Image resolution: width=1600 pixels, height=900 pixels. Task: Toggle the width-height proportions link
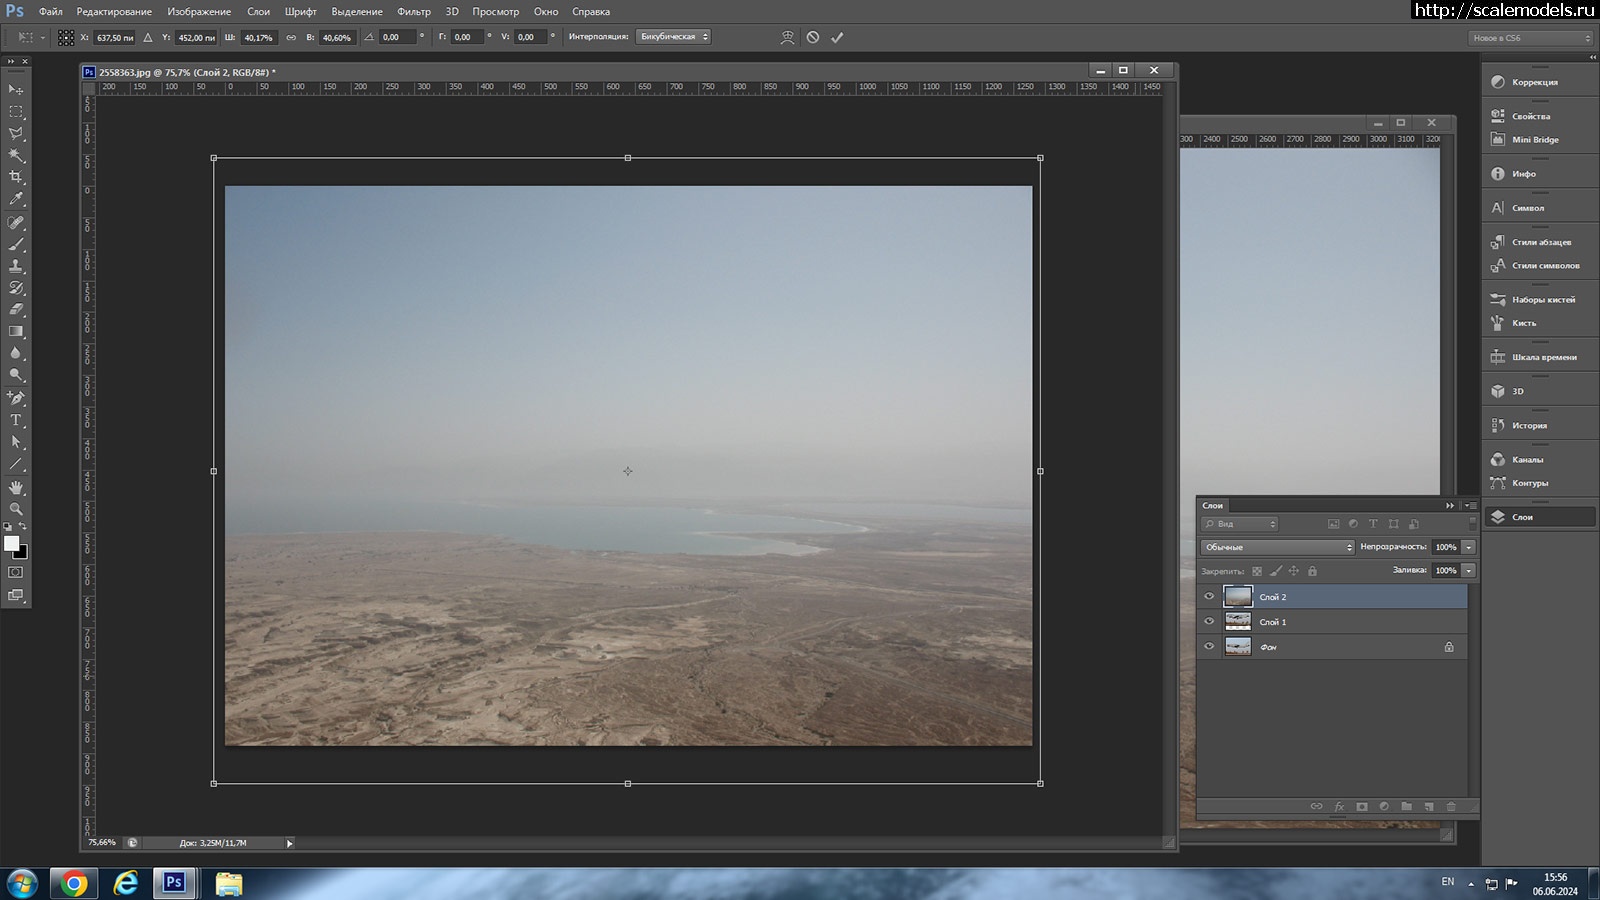click(x=291, y=37)
